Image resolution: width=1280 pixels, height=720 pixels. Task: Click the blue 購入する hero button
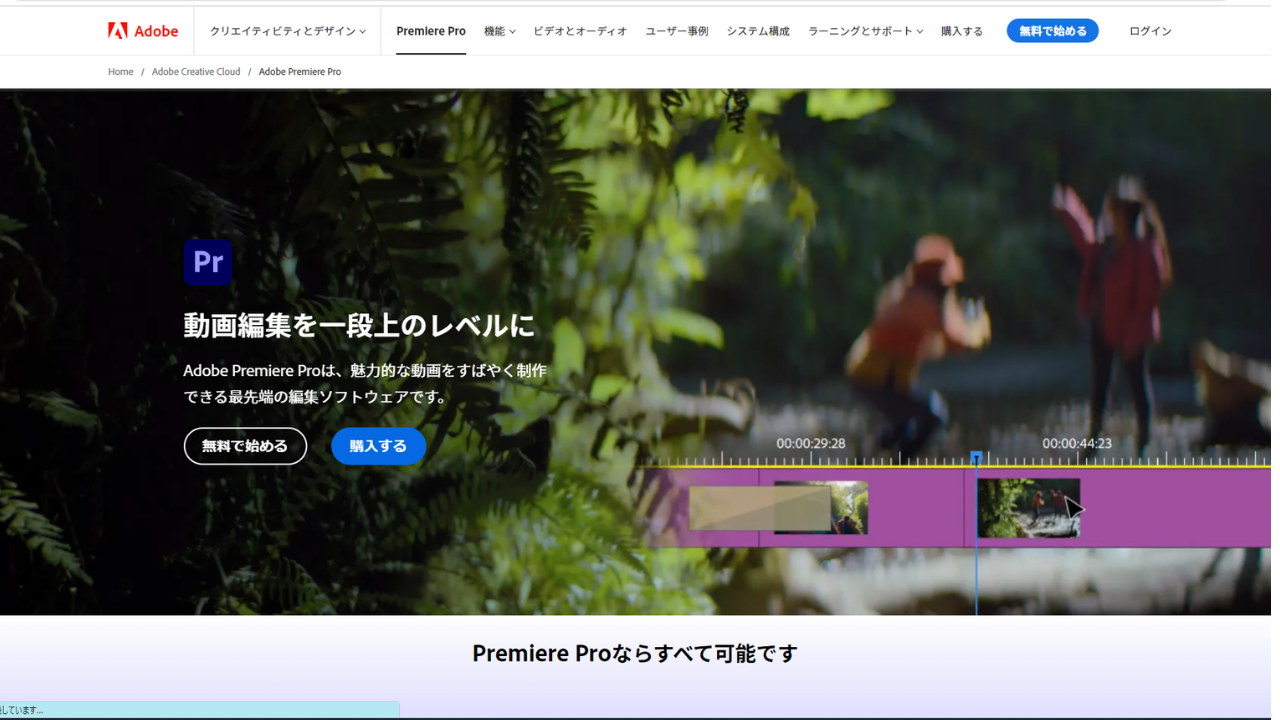click(378, 446)
